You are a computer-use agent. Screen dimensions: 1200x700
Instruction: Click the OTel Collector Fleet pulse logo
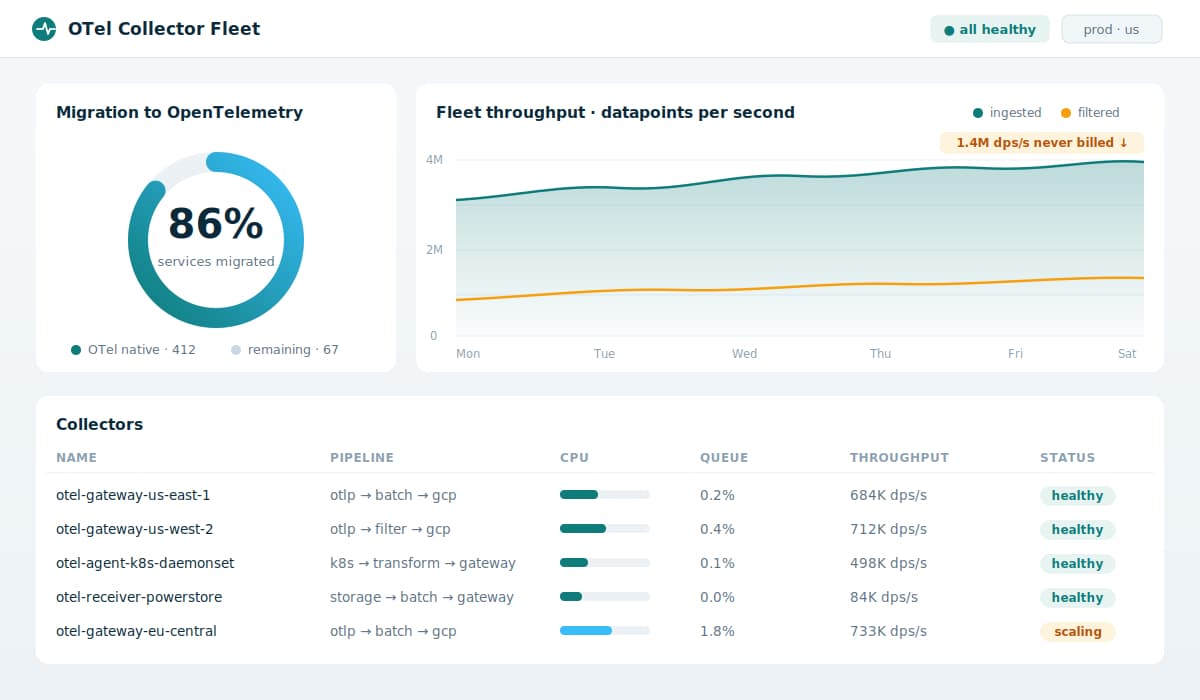coord(44,29)
